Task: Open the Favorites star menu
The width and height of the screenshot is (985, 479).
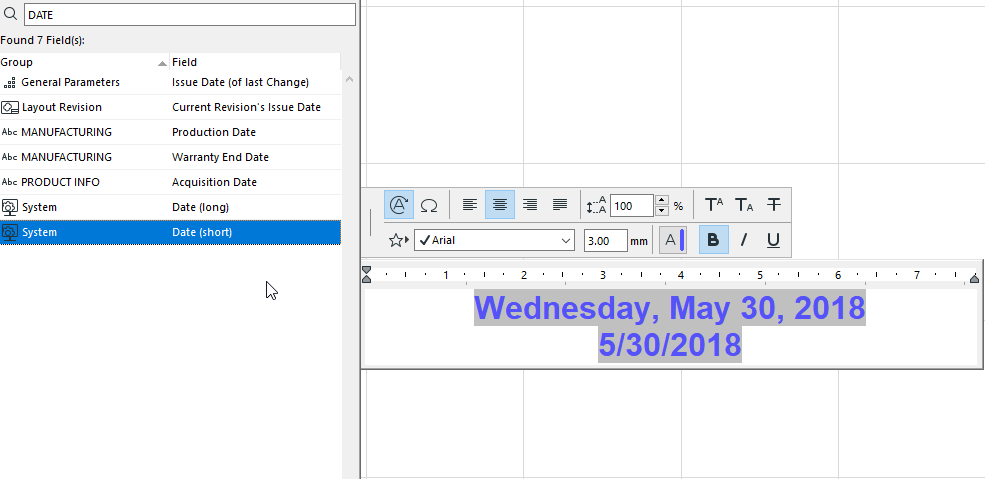Action: pyautogui.click(x=398, y=240)
